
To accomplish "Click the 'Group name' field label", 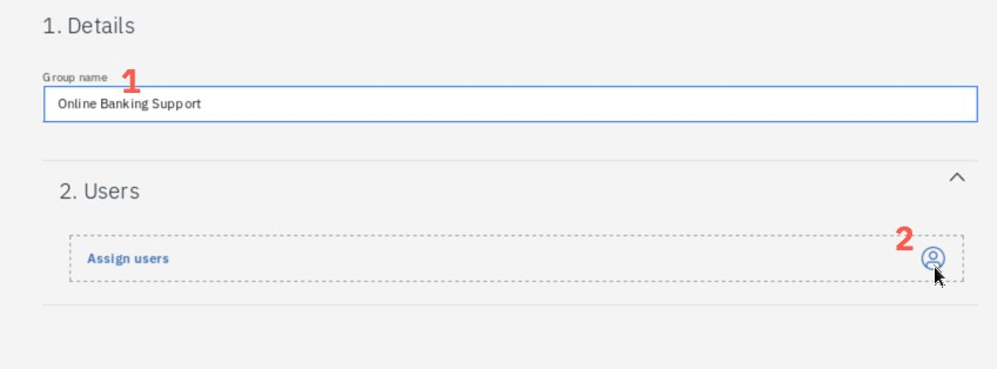I will [x=75, y=78].
